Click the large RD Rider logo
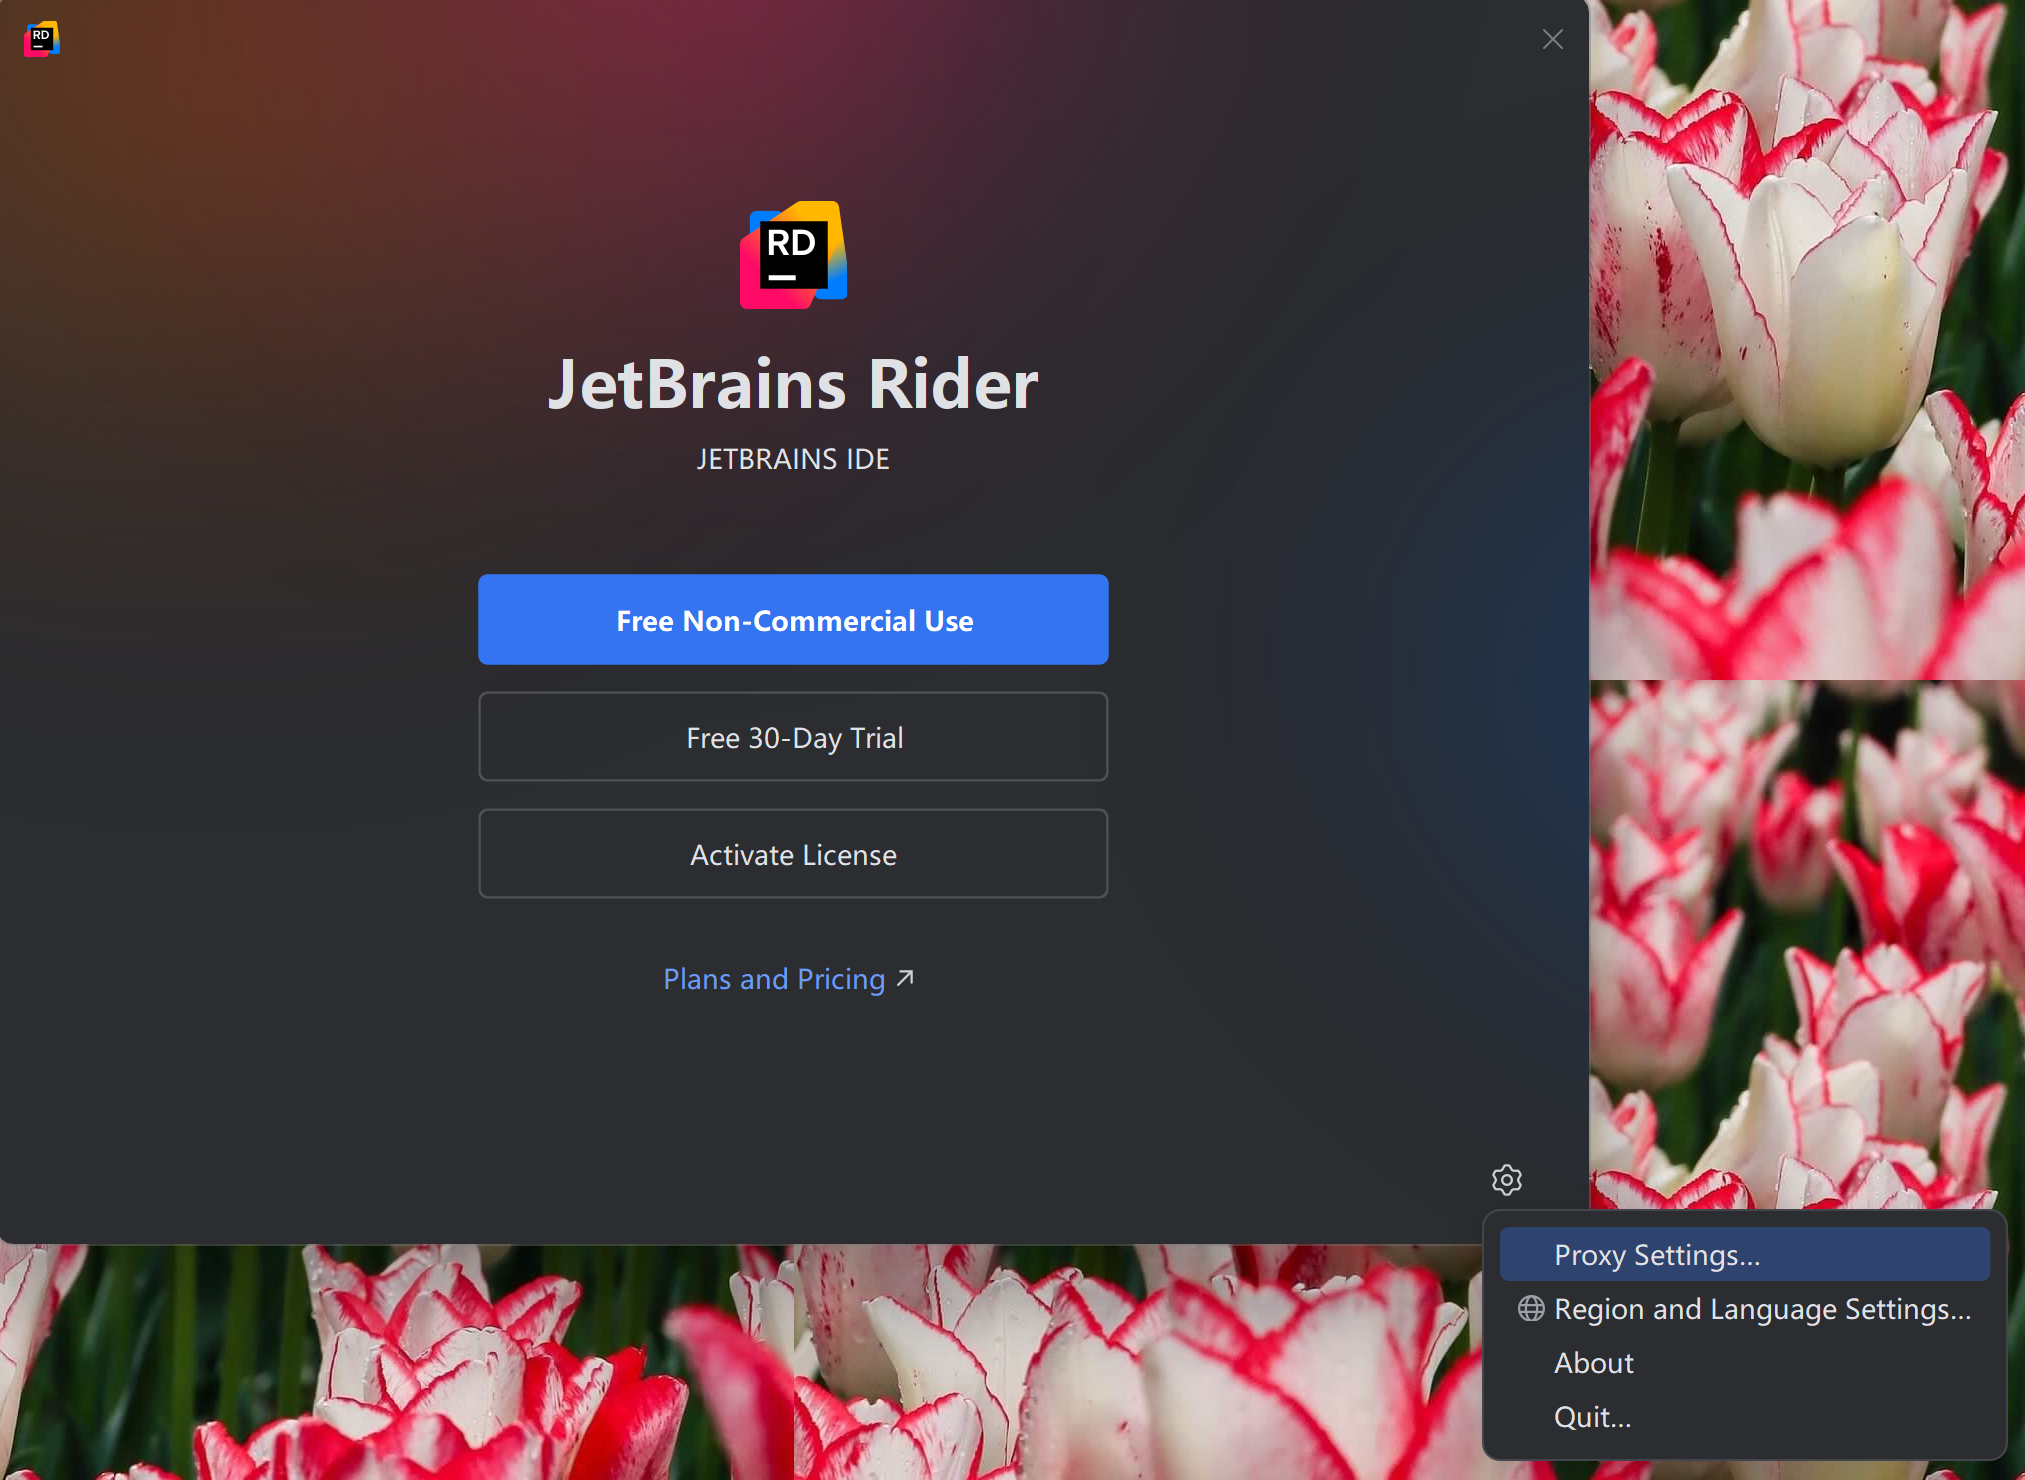The height and width of the screenshot is (1480, 2025). tap(793, 255)
